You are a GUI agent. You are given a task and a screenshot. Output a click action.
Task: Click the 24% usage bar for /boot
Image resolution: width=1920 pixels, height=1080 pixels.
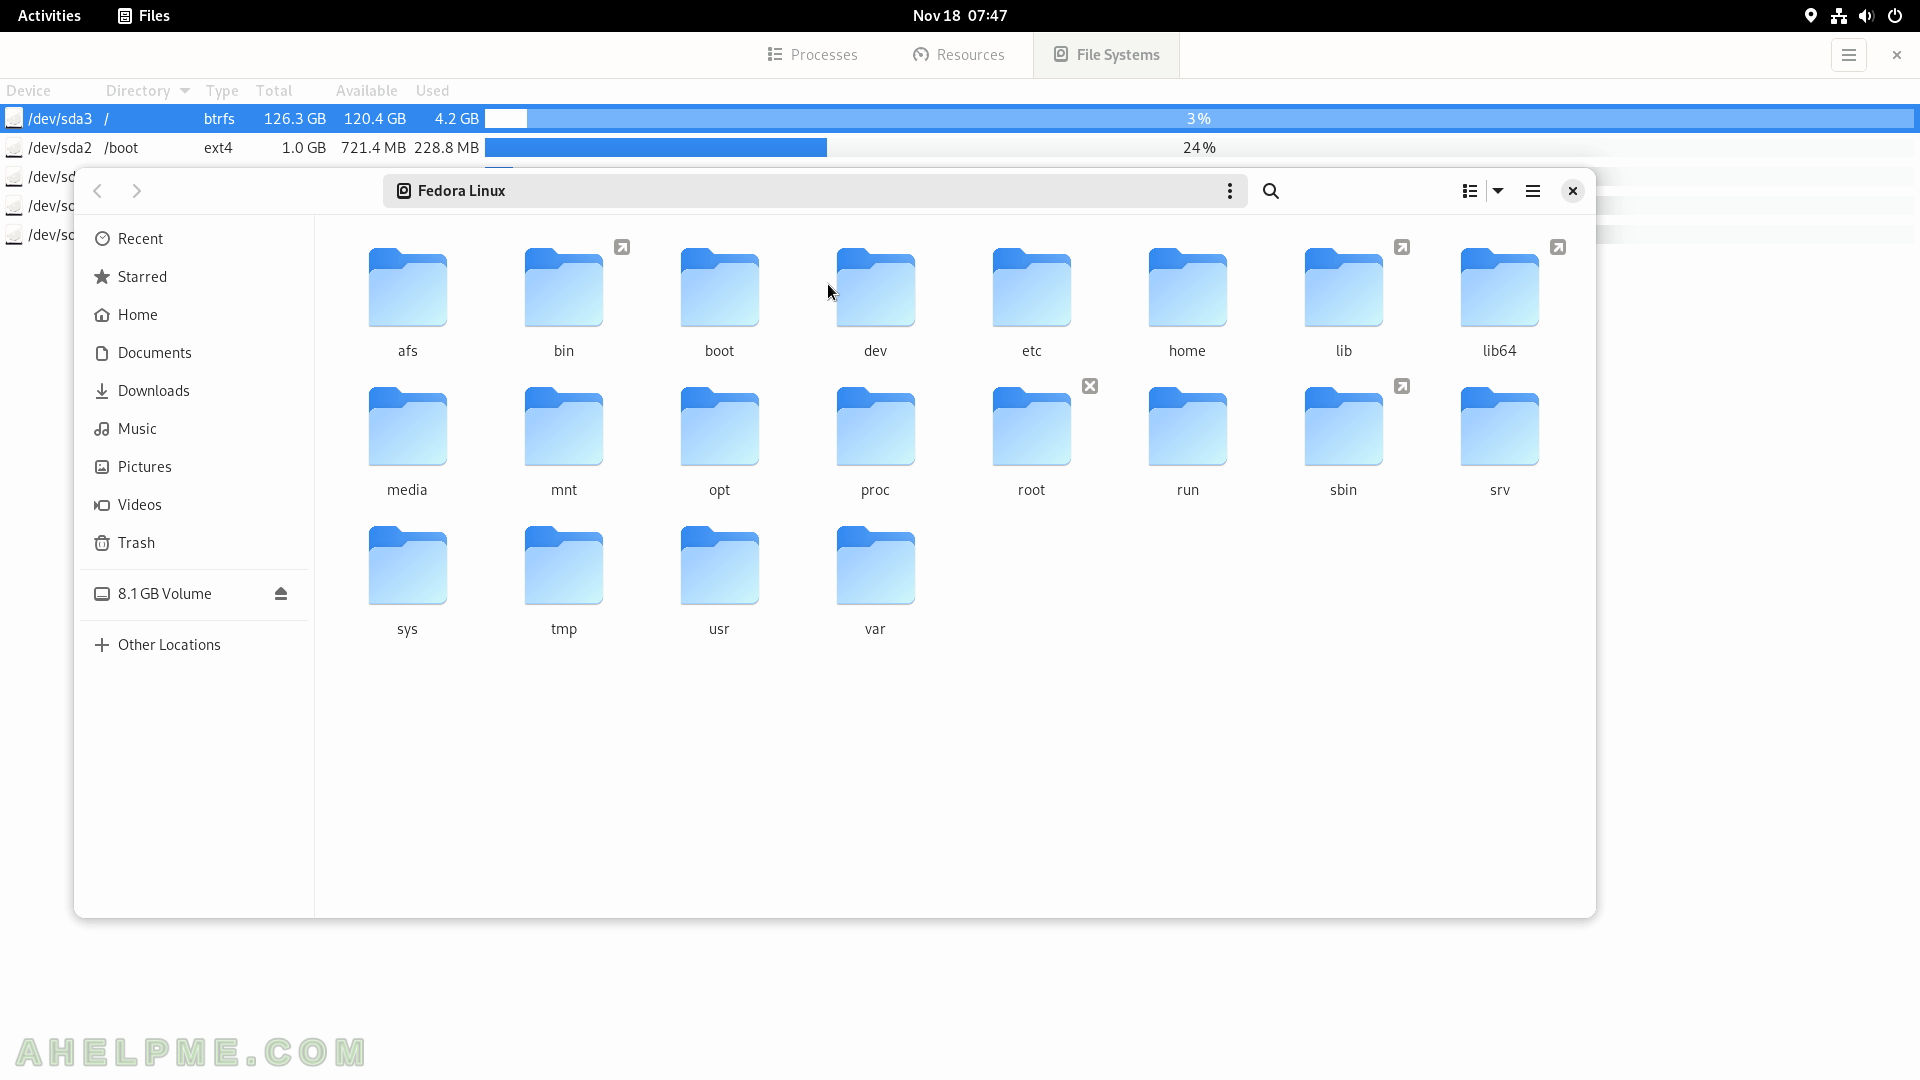click(x=1199, y=148)
